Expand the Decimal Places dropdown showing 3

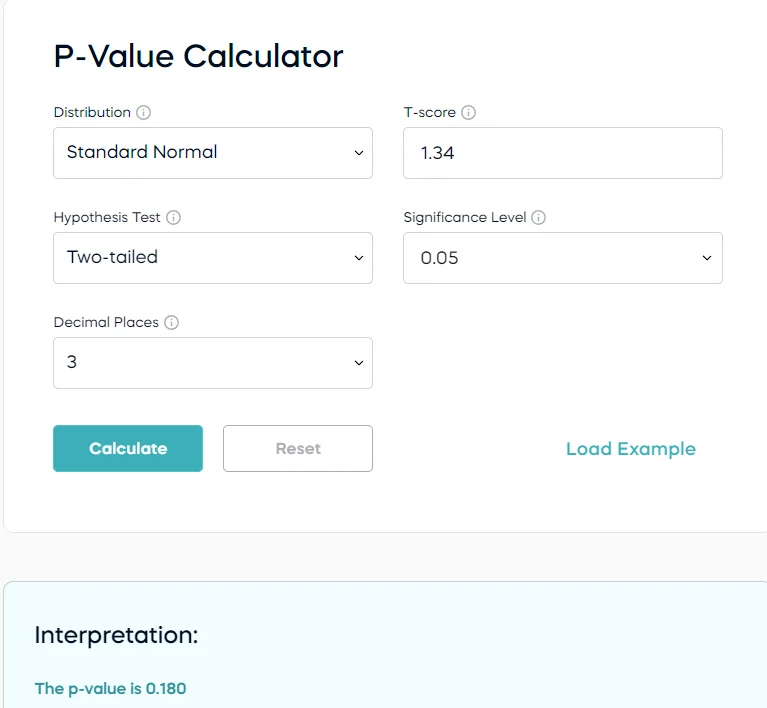[212, 363]
